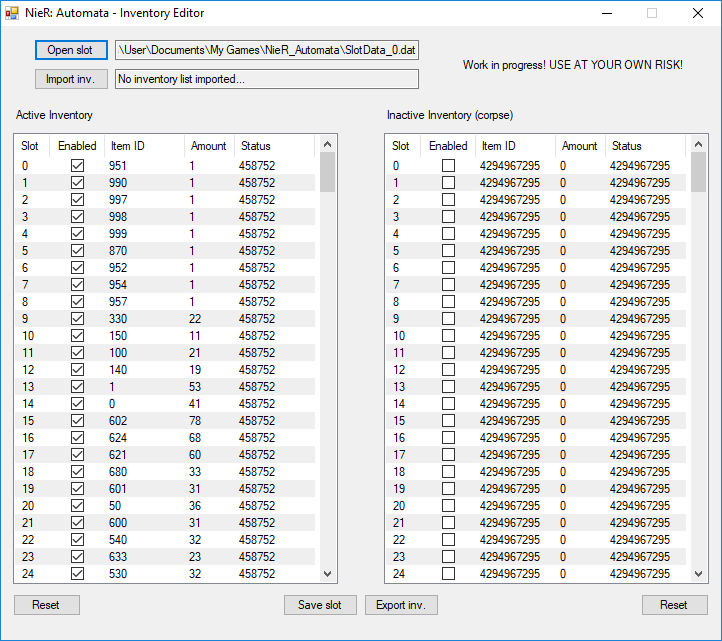Disable active inventory slot 24
The height and width of the screenshot is (641, 722).
[x=77, y=574]
